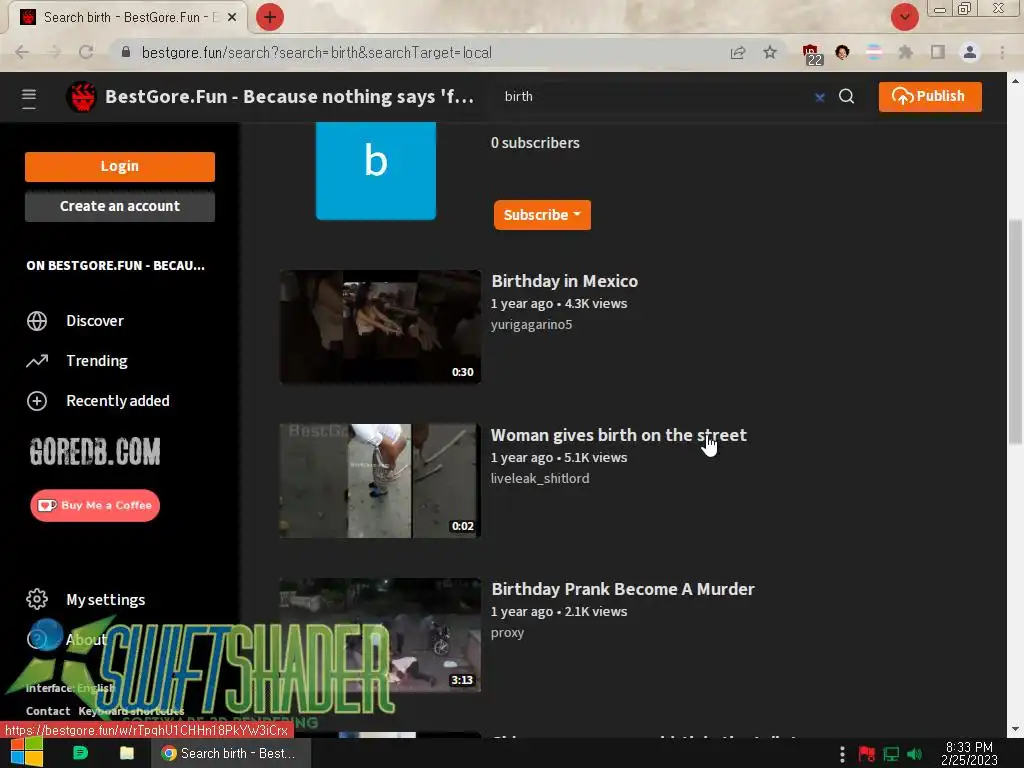Open the Discover page from the sidebar
The height and width of the screenshot is (768, 1024).
coord(95,321)
